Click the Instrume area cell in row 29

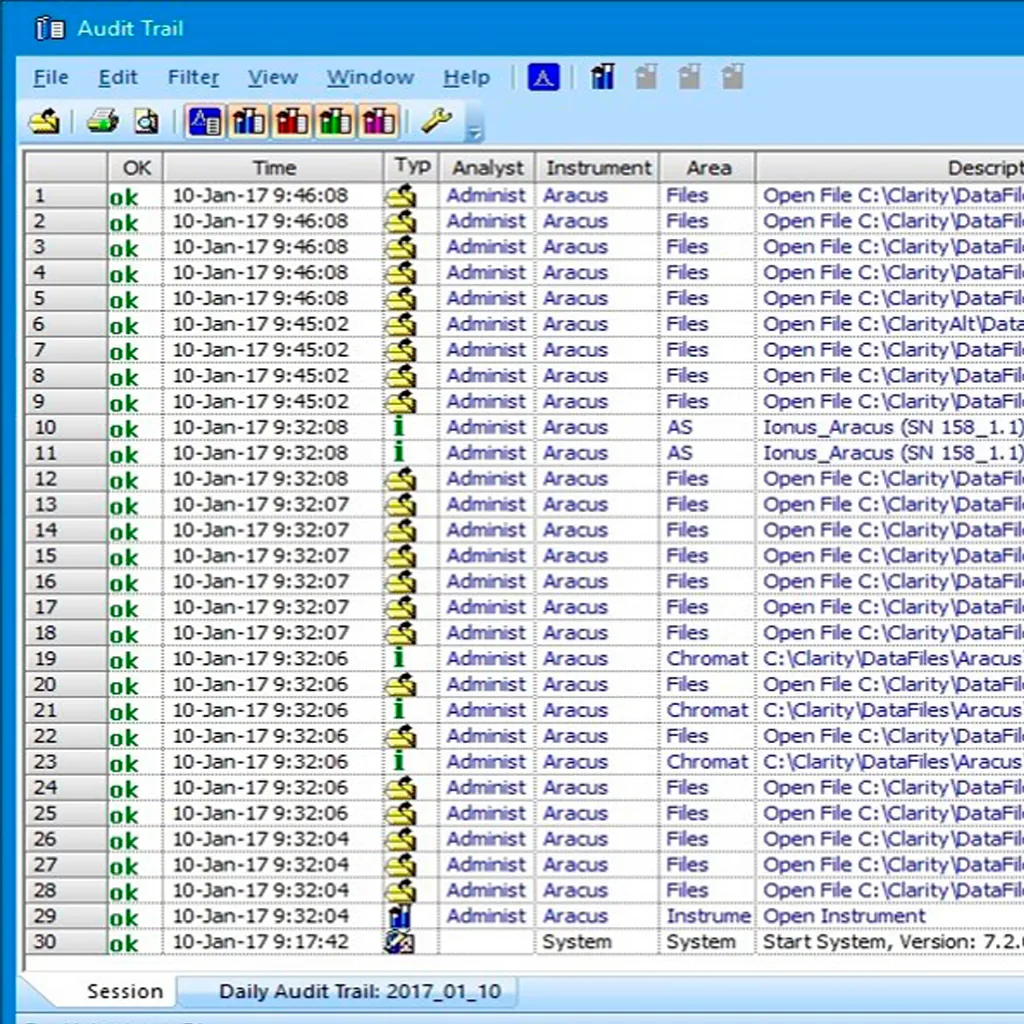point(709,916)
